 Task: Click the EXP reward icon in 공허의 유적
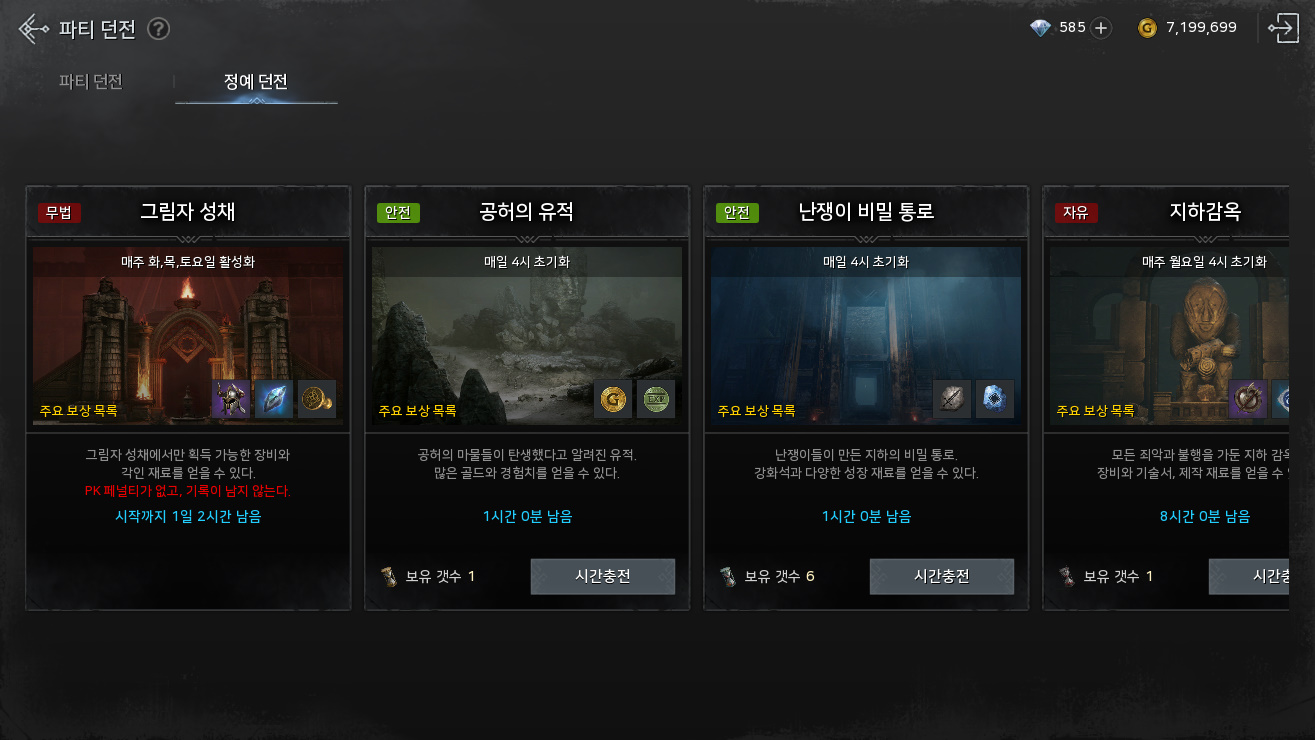tap(656, 399)
